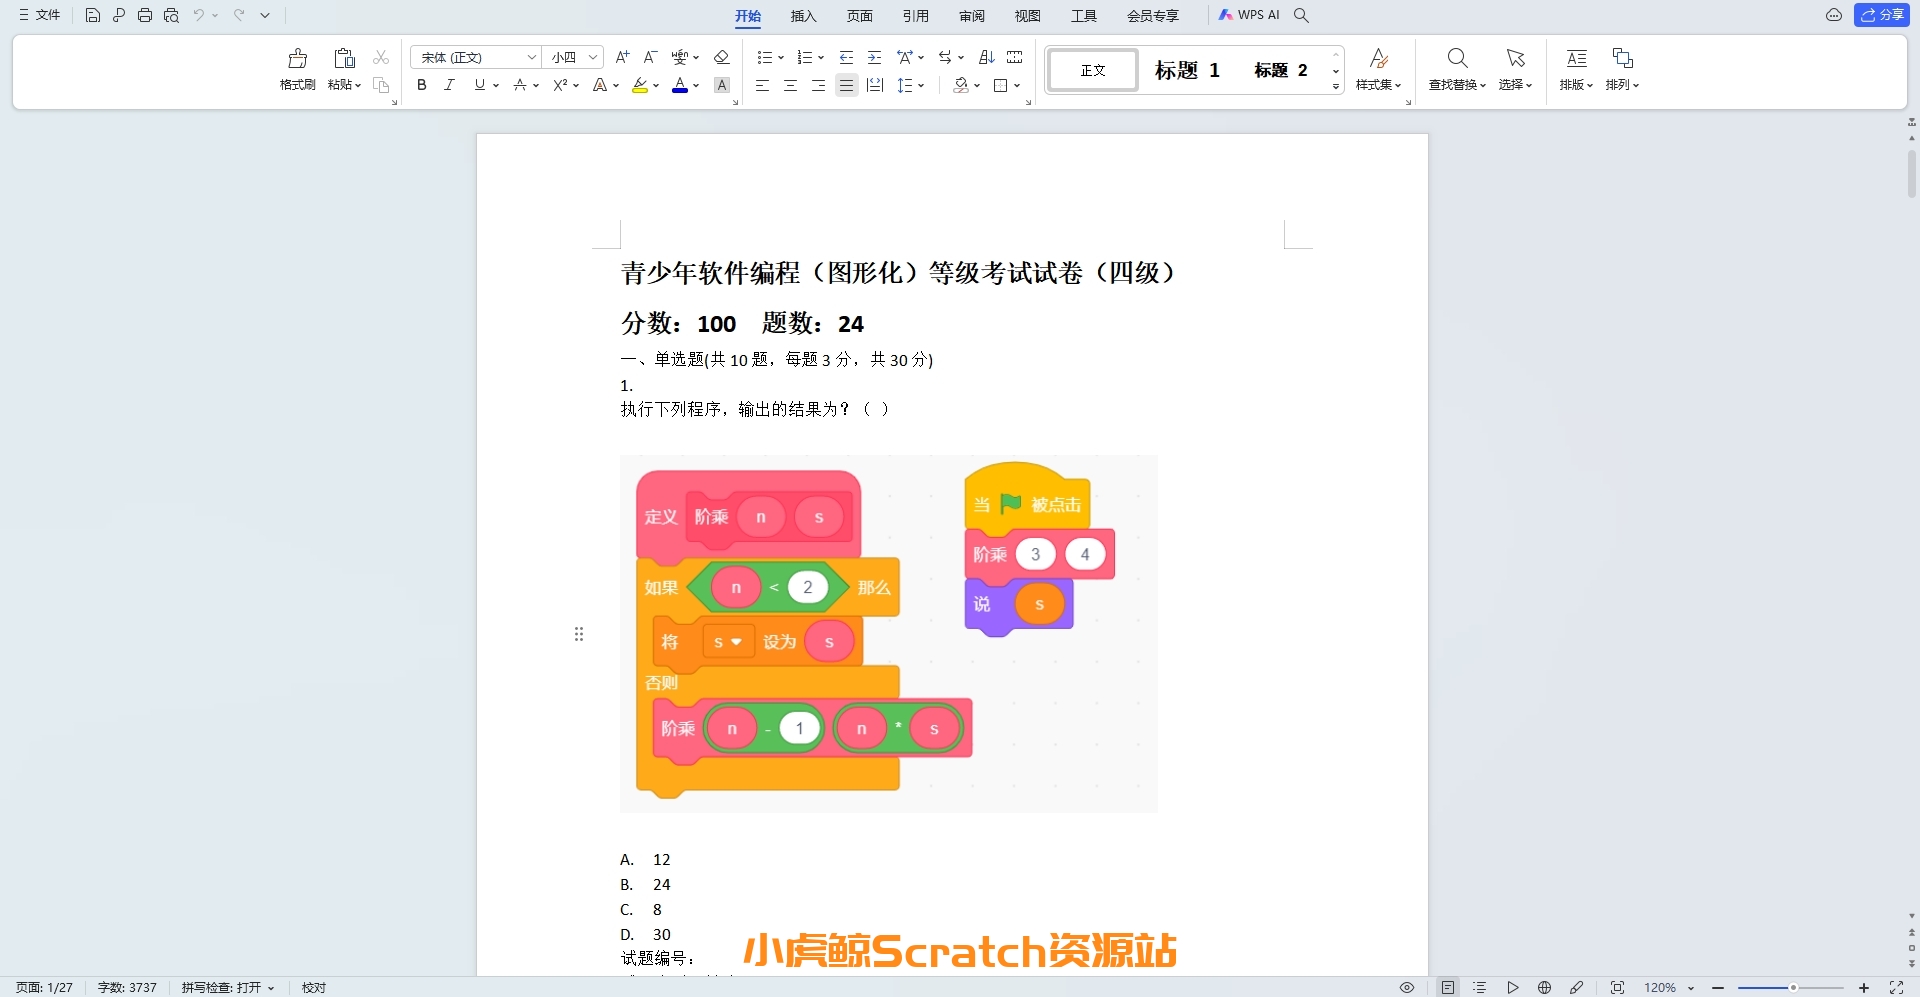Click the fullscreen icon at bottom right

(x=1896, y=987)
